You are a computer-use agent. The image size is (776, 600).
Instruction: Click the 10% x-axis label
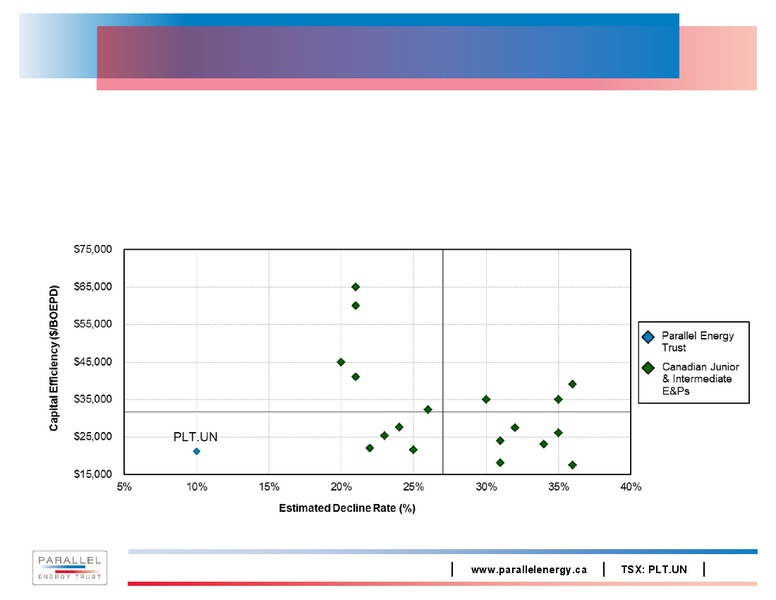[196, 487]
